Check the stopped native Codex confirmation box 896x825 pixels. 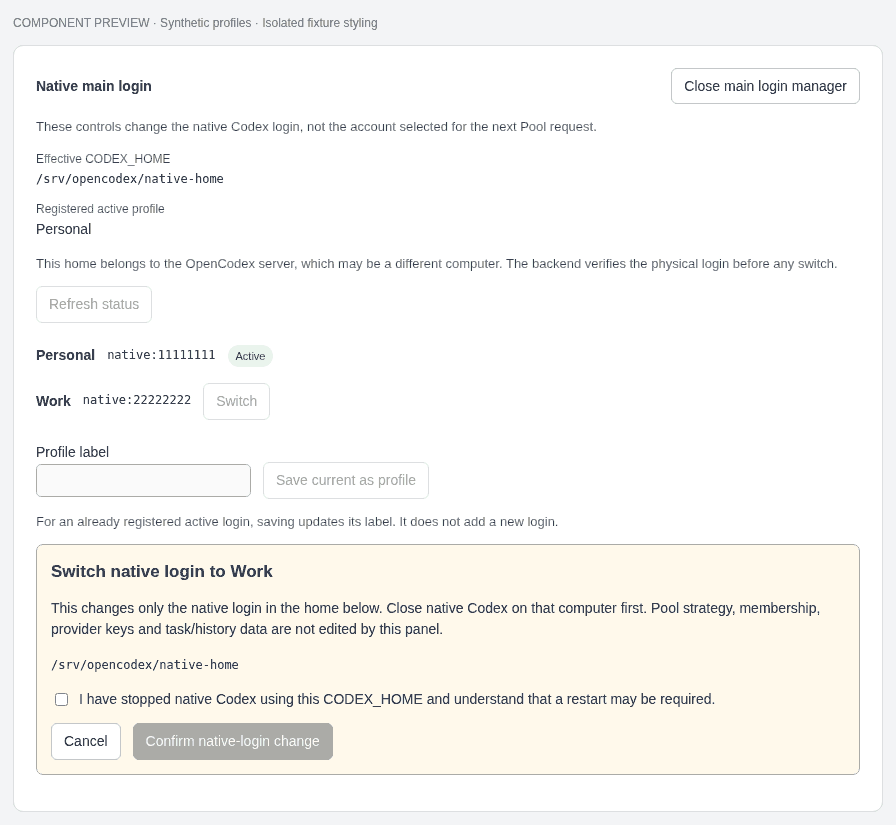tap(62, 699)
